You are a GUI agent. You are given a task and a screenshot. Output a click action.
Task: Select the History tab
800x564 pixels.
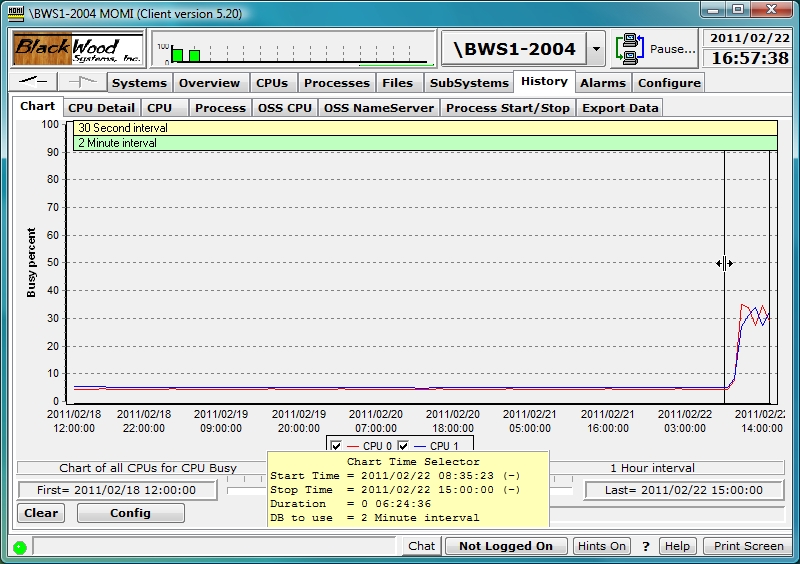544,81
